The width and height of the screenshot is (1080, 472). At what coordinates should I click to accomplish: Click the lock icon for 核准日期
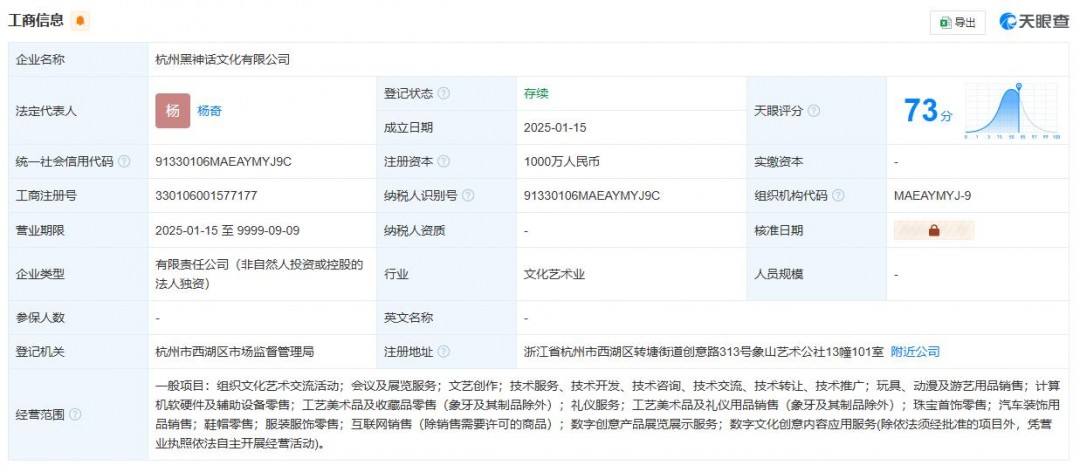[934, 231]
